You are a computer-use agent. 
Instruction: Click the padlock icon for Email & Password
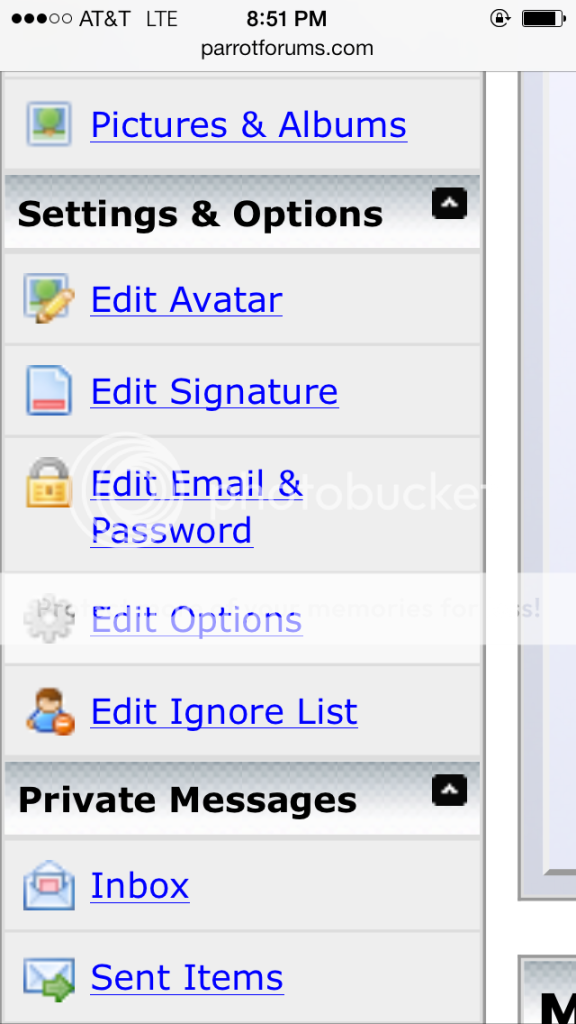48,483
